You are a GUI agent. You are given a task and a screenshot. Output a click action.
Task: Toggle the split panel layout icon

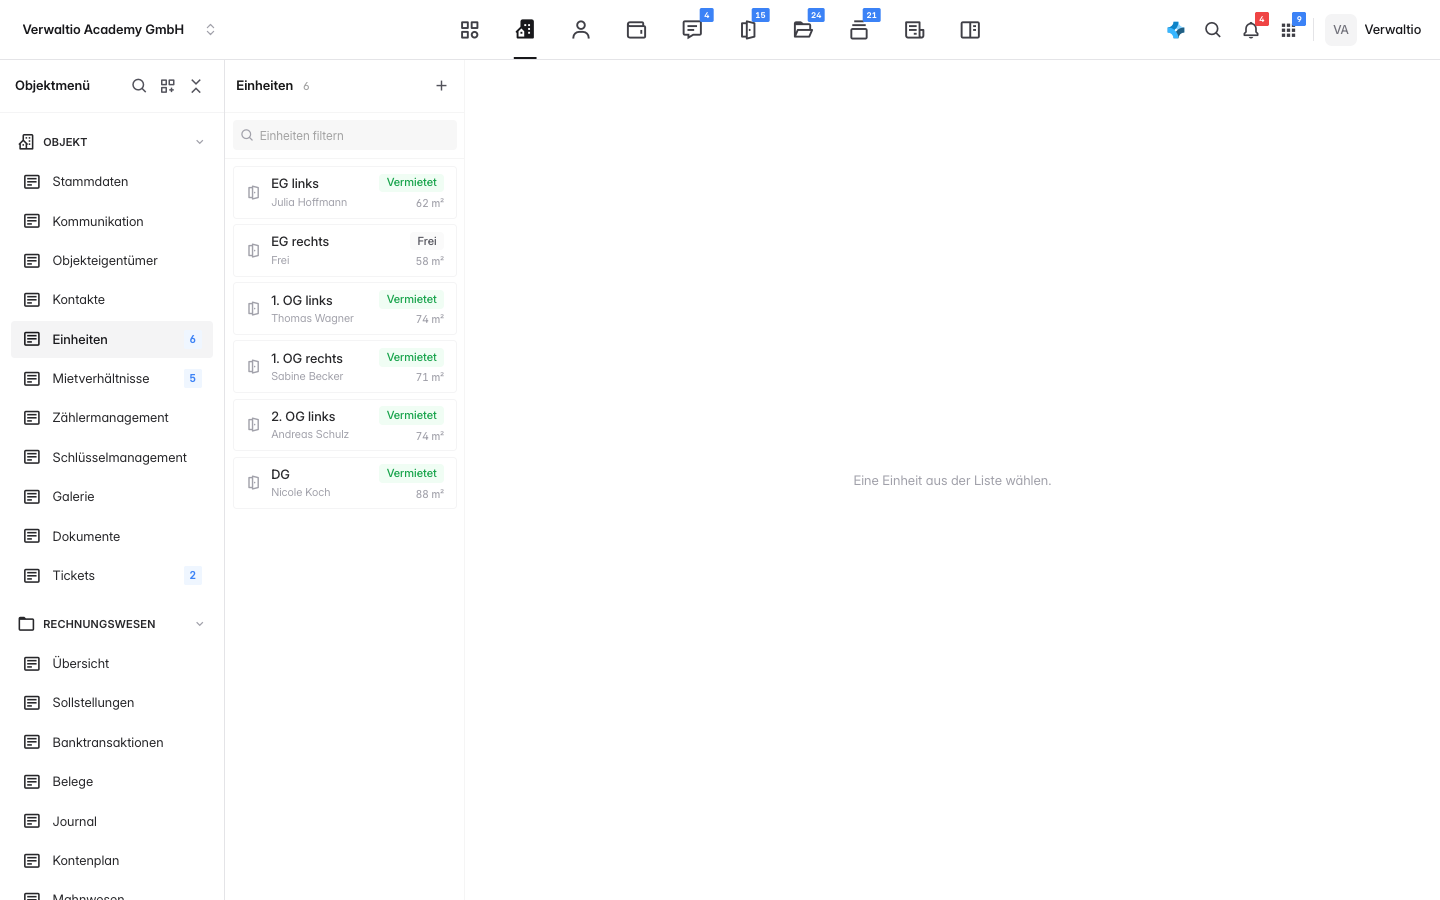(x=970, y=30)
